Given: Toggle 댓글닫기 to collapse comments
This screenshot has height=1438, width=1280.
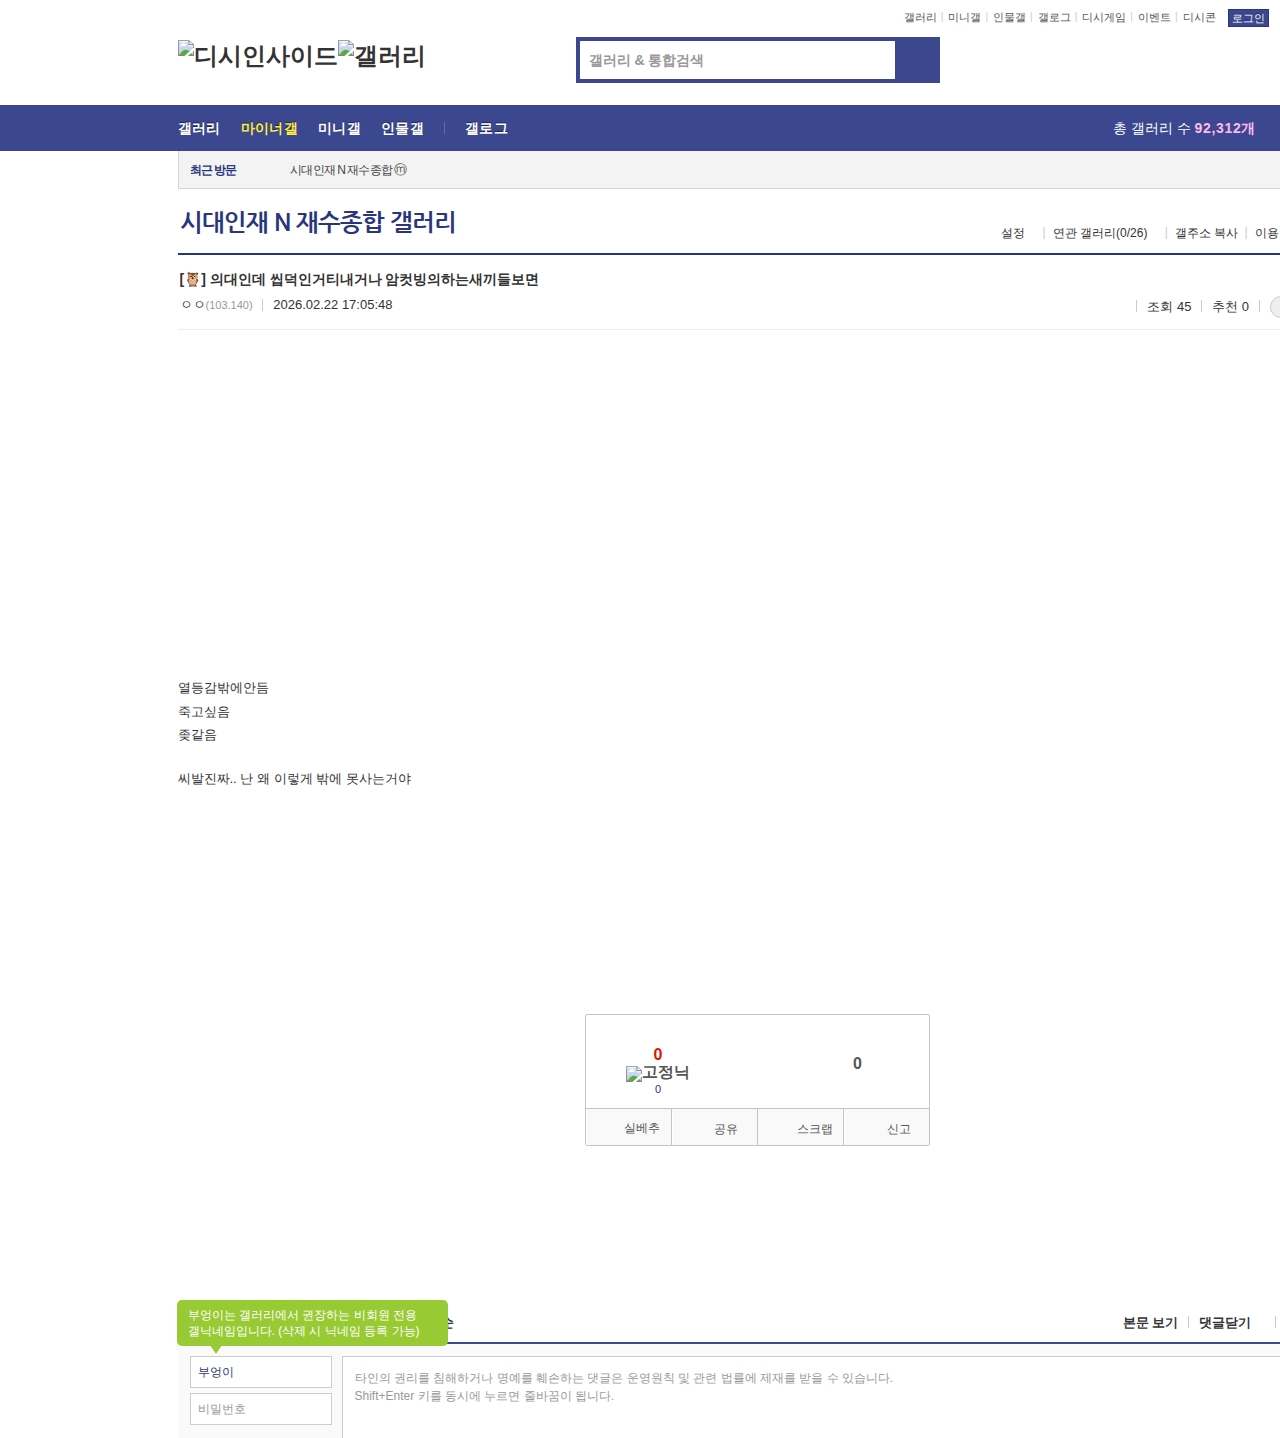Looking at the screenshot, I should click(x=1225, y=1323).
